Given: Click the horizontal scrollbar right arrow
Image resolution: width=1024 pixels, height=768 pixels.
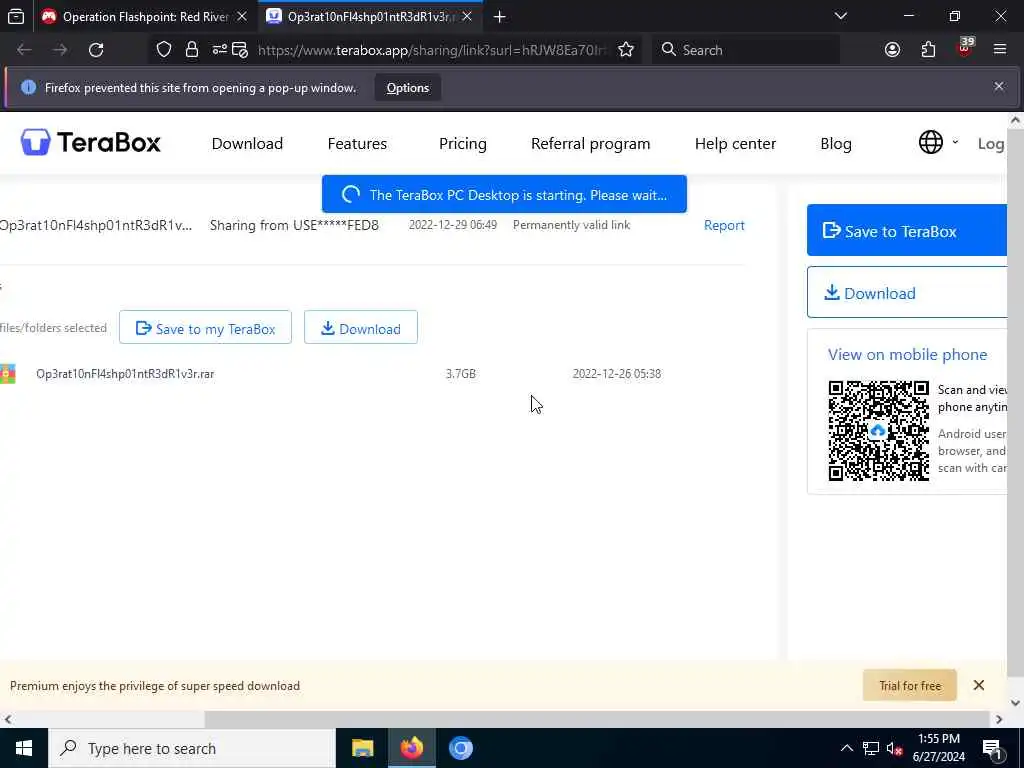Looking at the screenshot, I should click(x=999, y=719).
